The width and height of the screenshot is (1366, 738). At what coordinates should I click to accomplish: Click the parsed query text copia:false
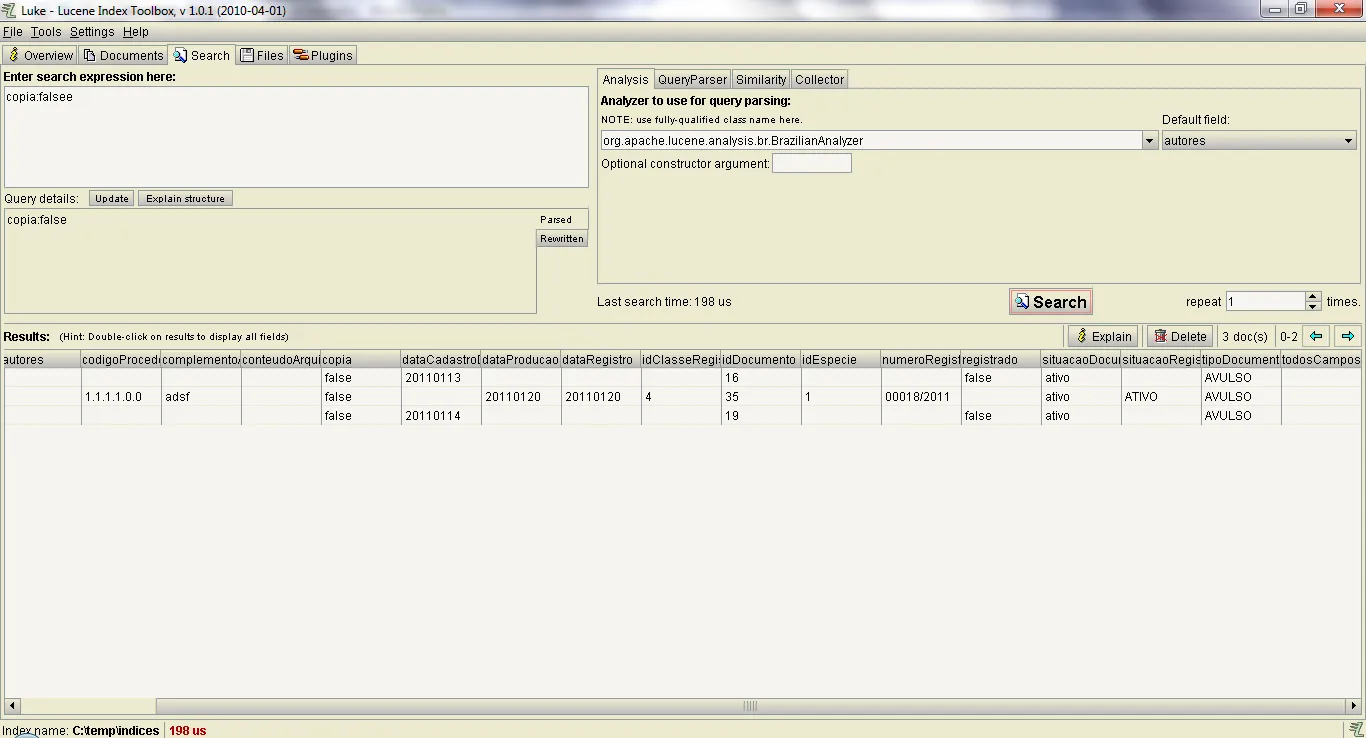[37, 220]
